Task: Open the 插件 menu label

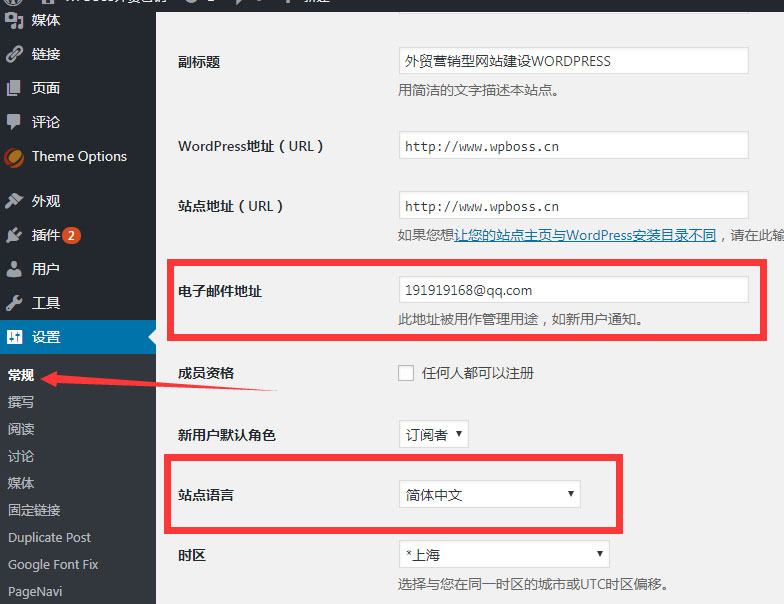Action: pos(46,235)
